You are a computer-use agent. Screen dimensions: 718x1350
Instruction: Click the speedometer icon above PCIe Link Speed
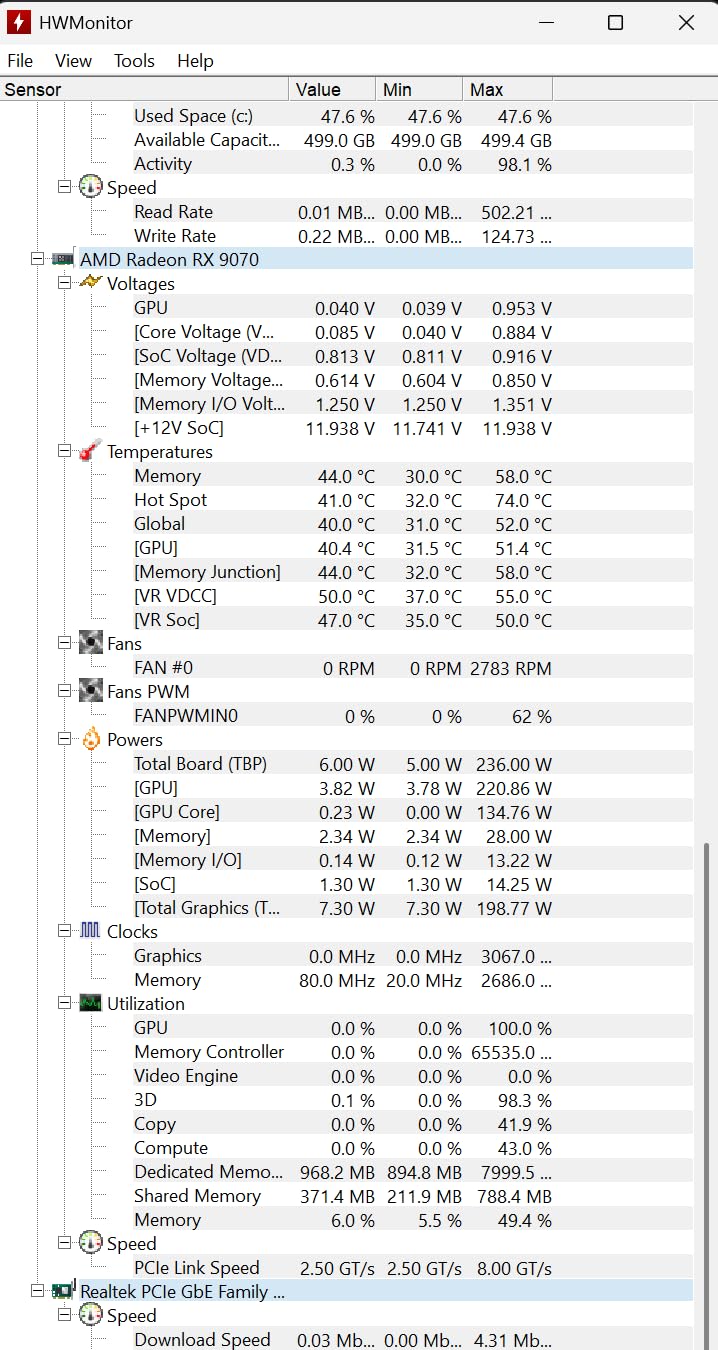91,1243
